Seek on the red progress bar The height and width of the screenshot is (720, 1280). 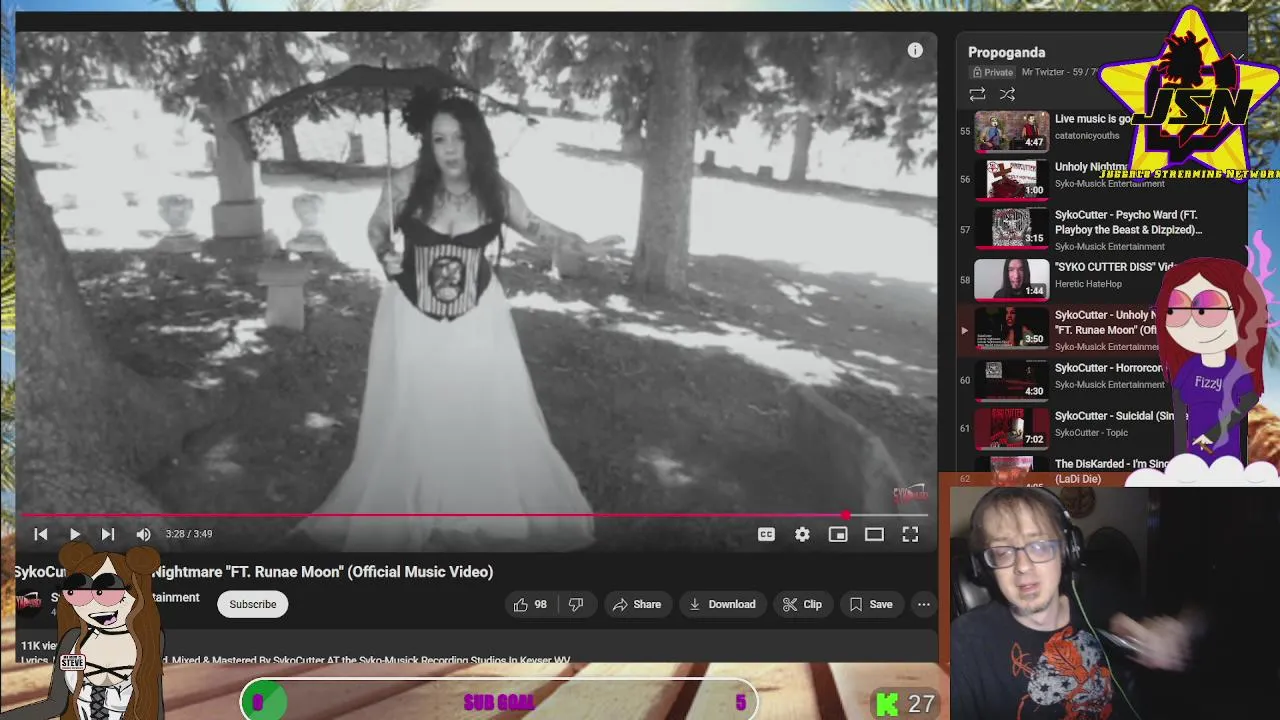point(476,516)
